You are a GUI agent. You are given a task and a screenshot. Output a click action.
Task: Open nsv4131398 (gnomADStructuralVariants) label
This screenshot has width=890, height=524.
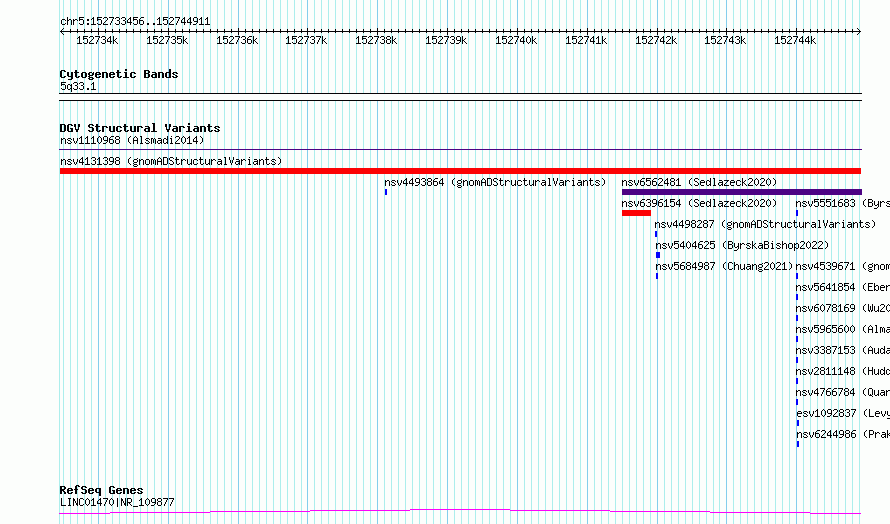pos(171,161)
